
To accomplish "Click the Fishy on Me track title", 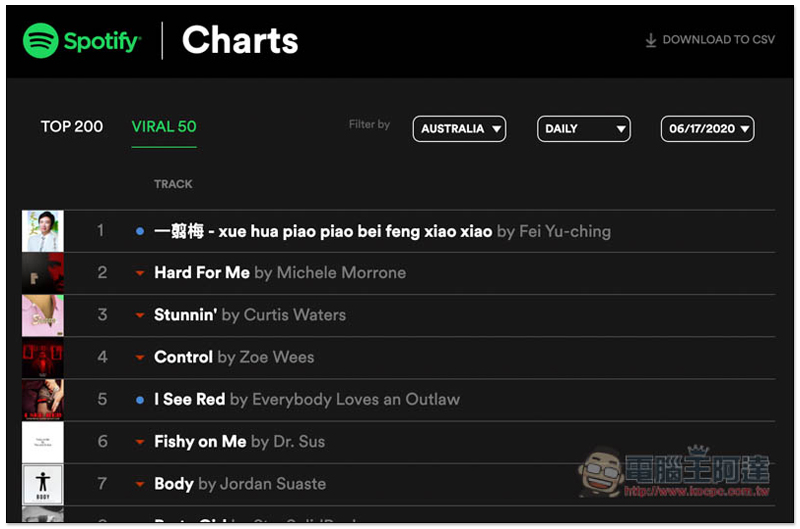I will [201, 441].
